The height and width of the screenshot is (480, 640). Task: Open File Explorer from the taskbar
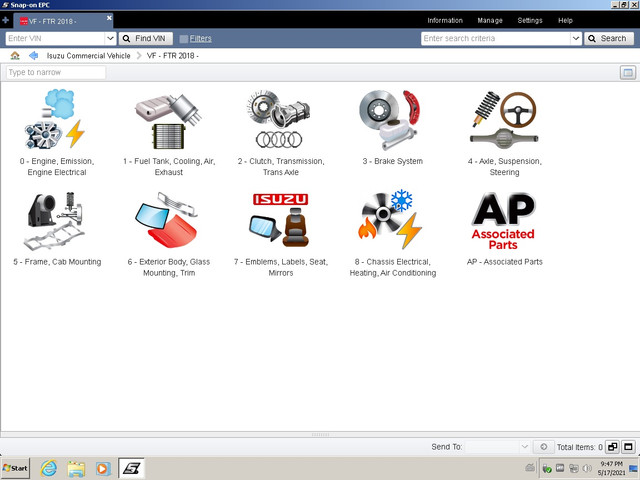(x=76, y=468)
